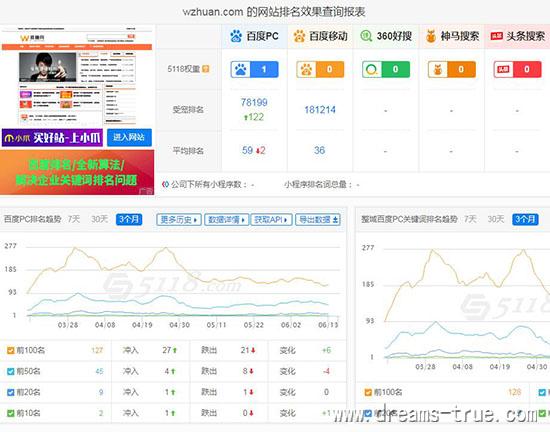Viewport: 550px width, 432px height.
Task: Click the red down arrow in 前100名 跌出 row
Action: pos(253,350)
